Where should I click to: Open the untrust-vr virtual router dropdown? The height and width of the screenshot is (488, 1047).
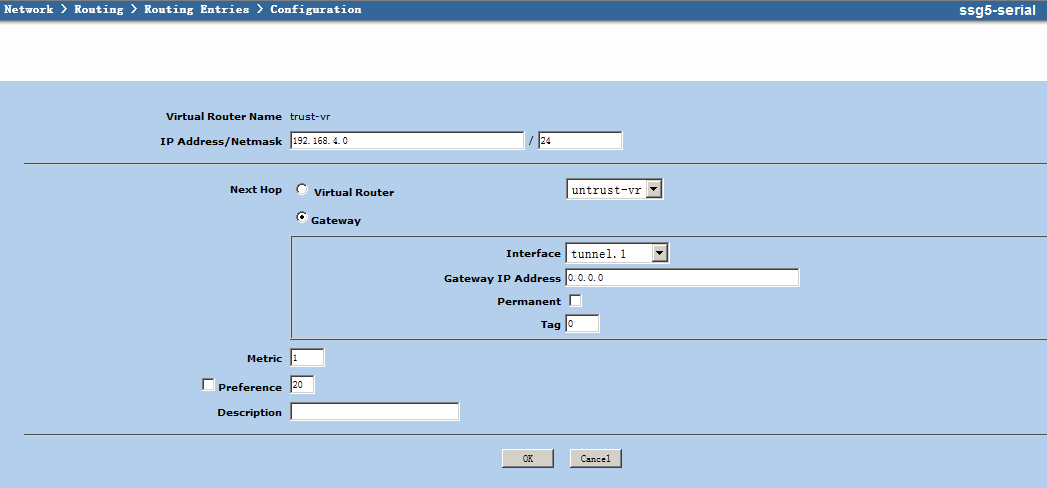click(x=614, y=190)
